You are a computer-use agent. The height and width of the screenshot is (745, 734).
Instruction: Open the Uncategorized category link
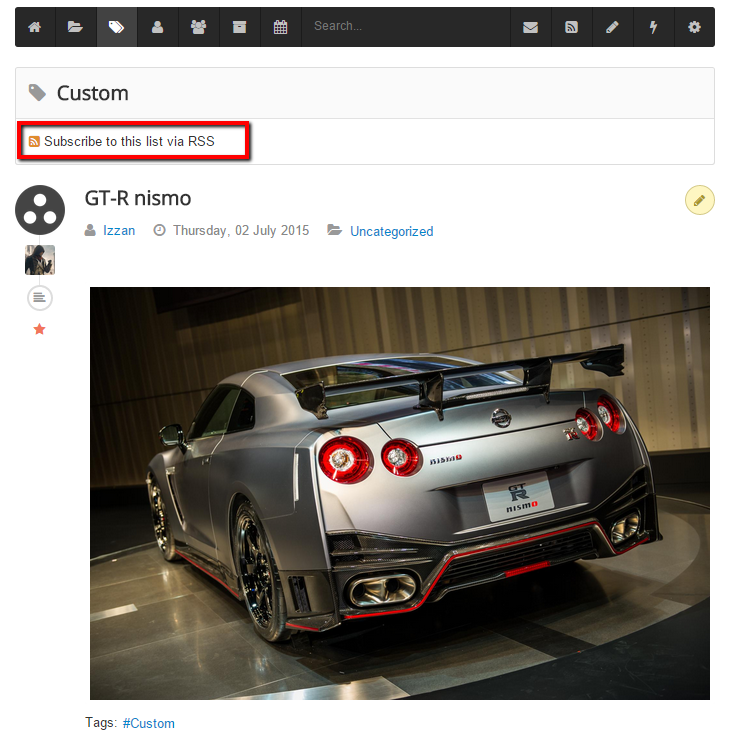click(x=391, y=231)
